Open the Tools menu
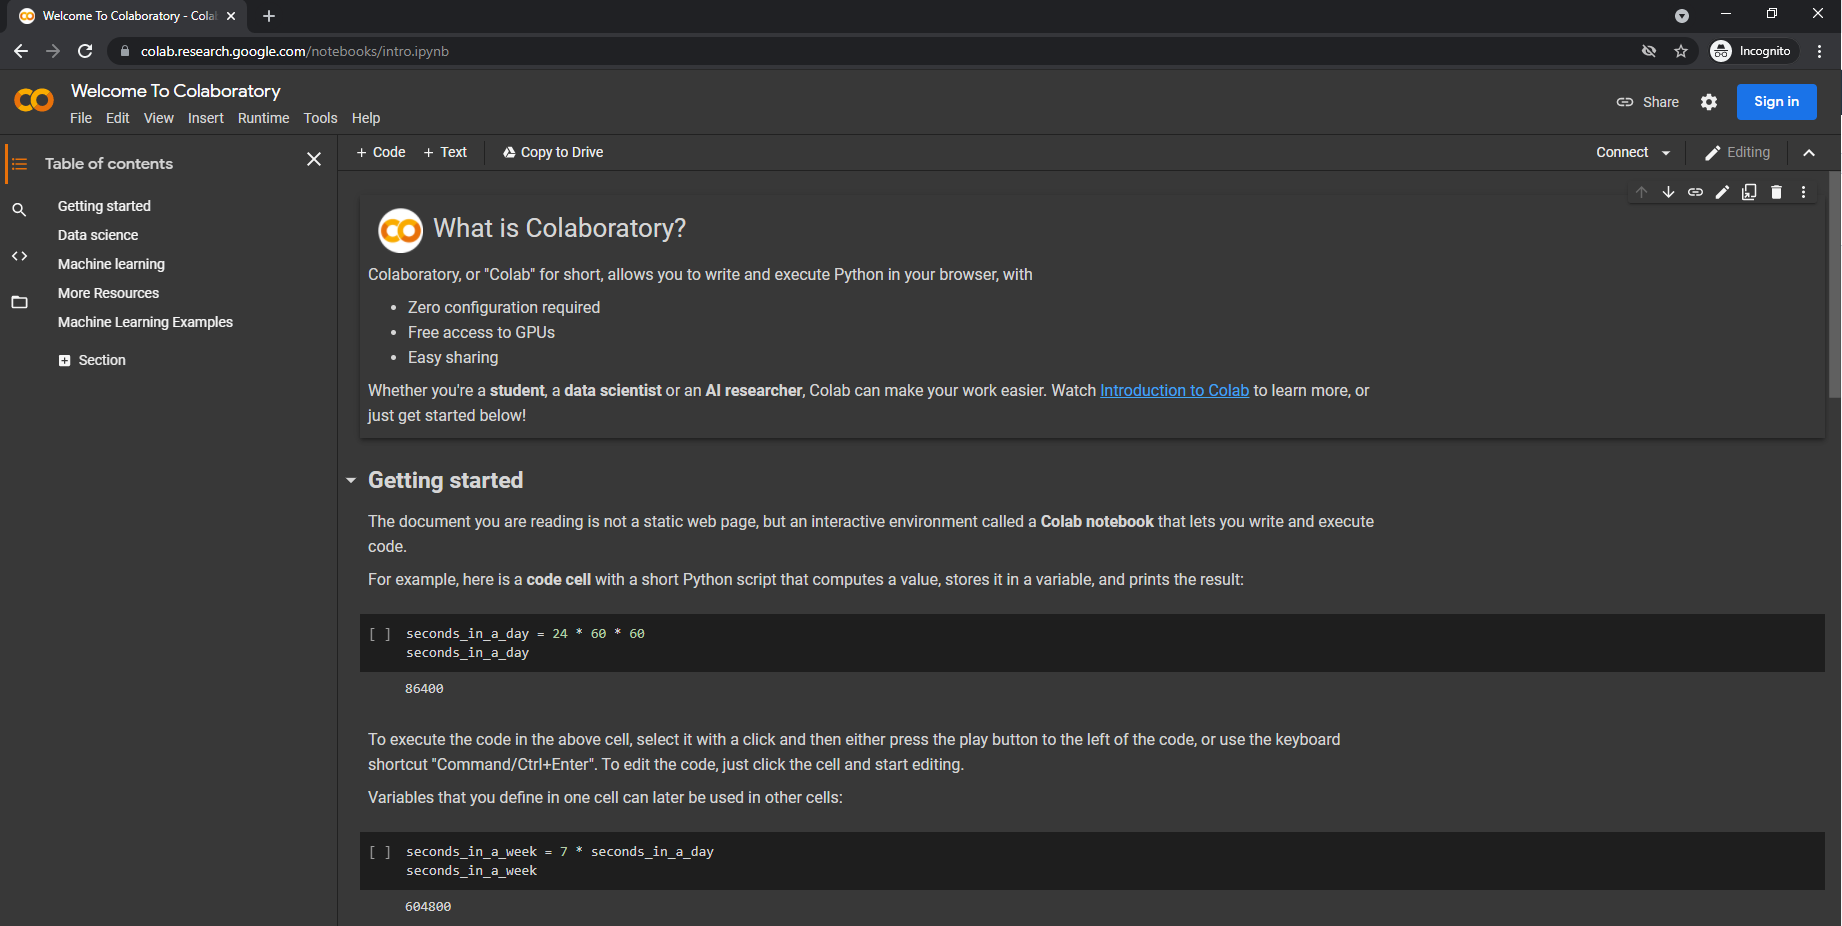The height and width of the screenshot is (926, 1842). (320, 118)
